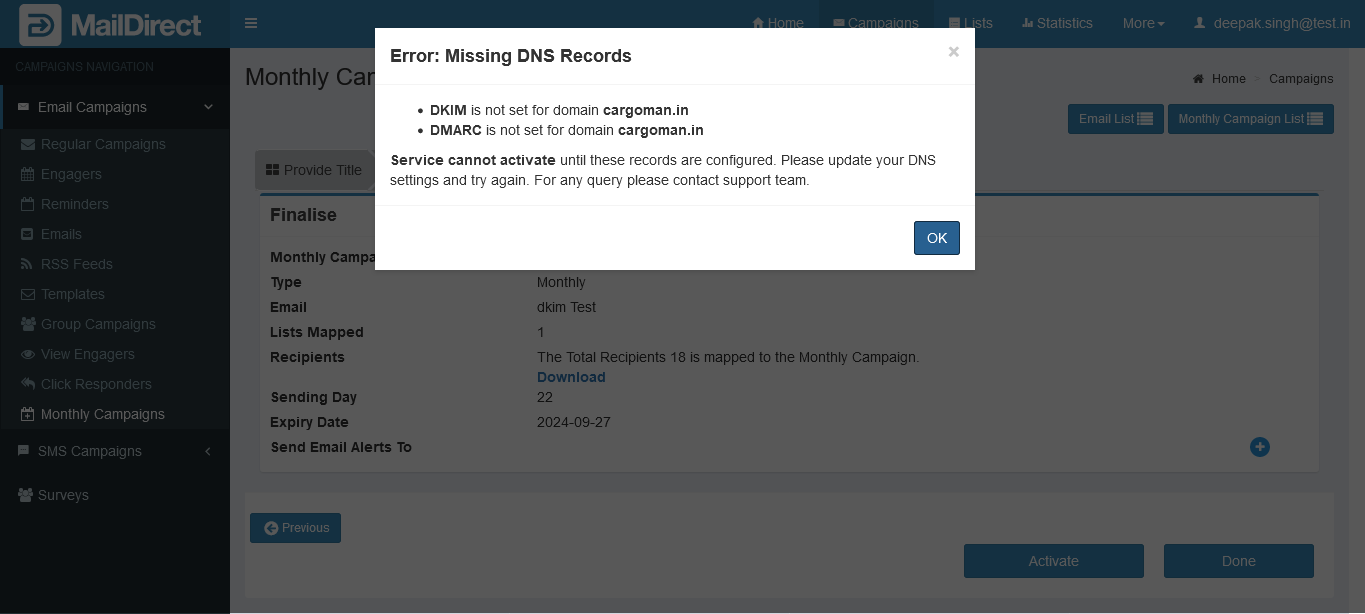Open Regular Campaigns in sidebar
This screenshot has height=614, width=1365.
(103, 144)
